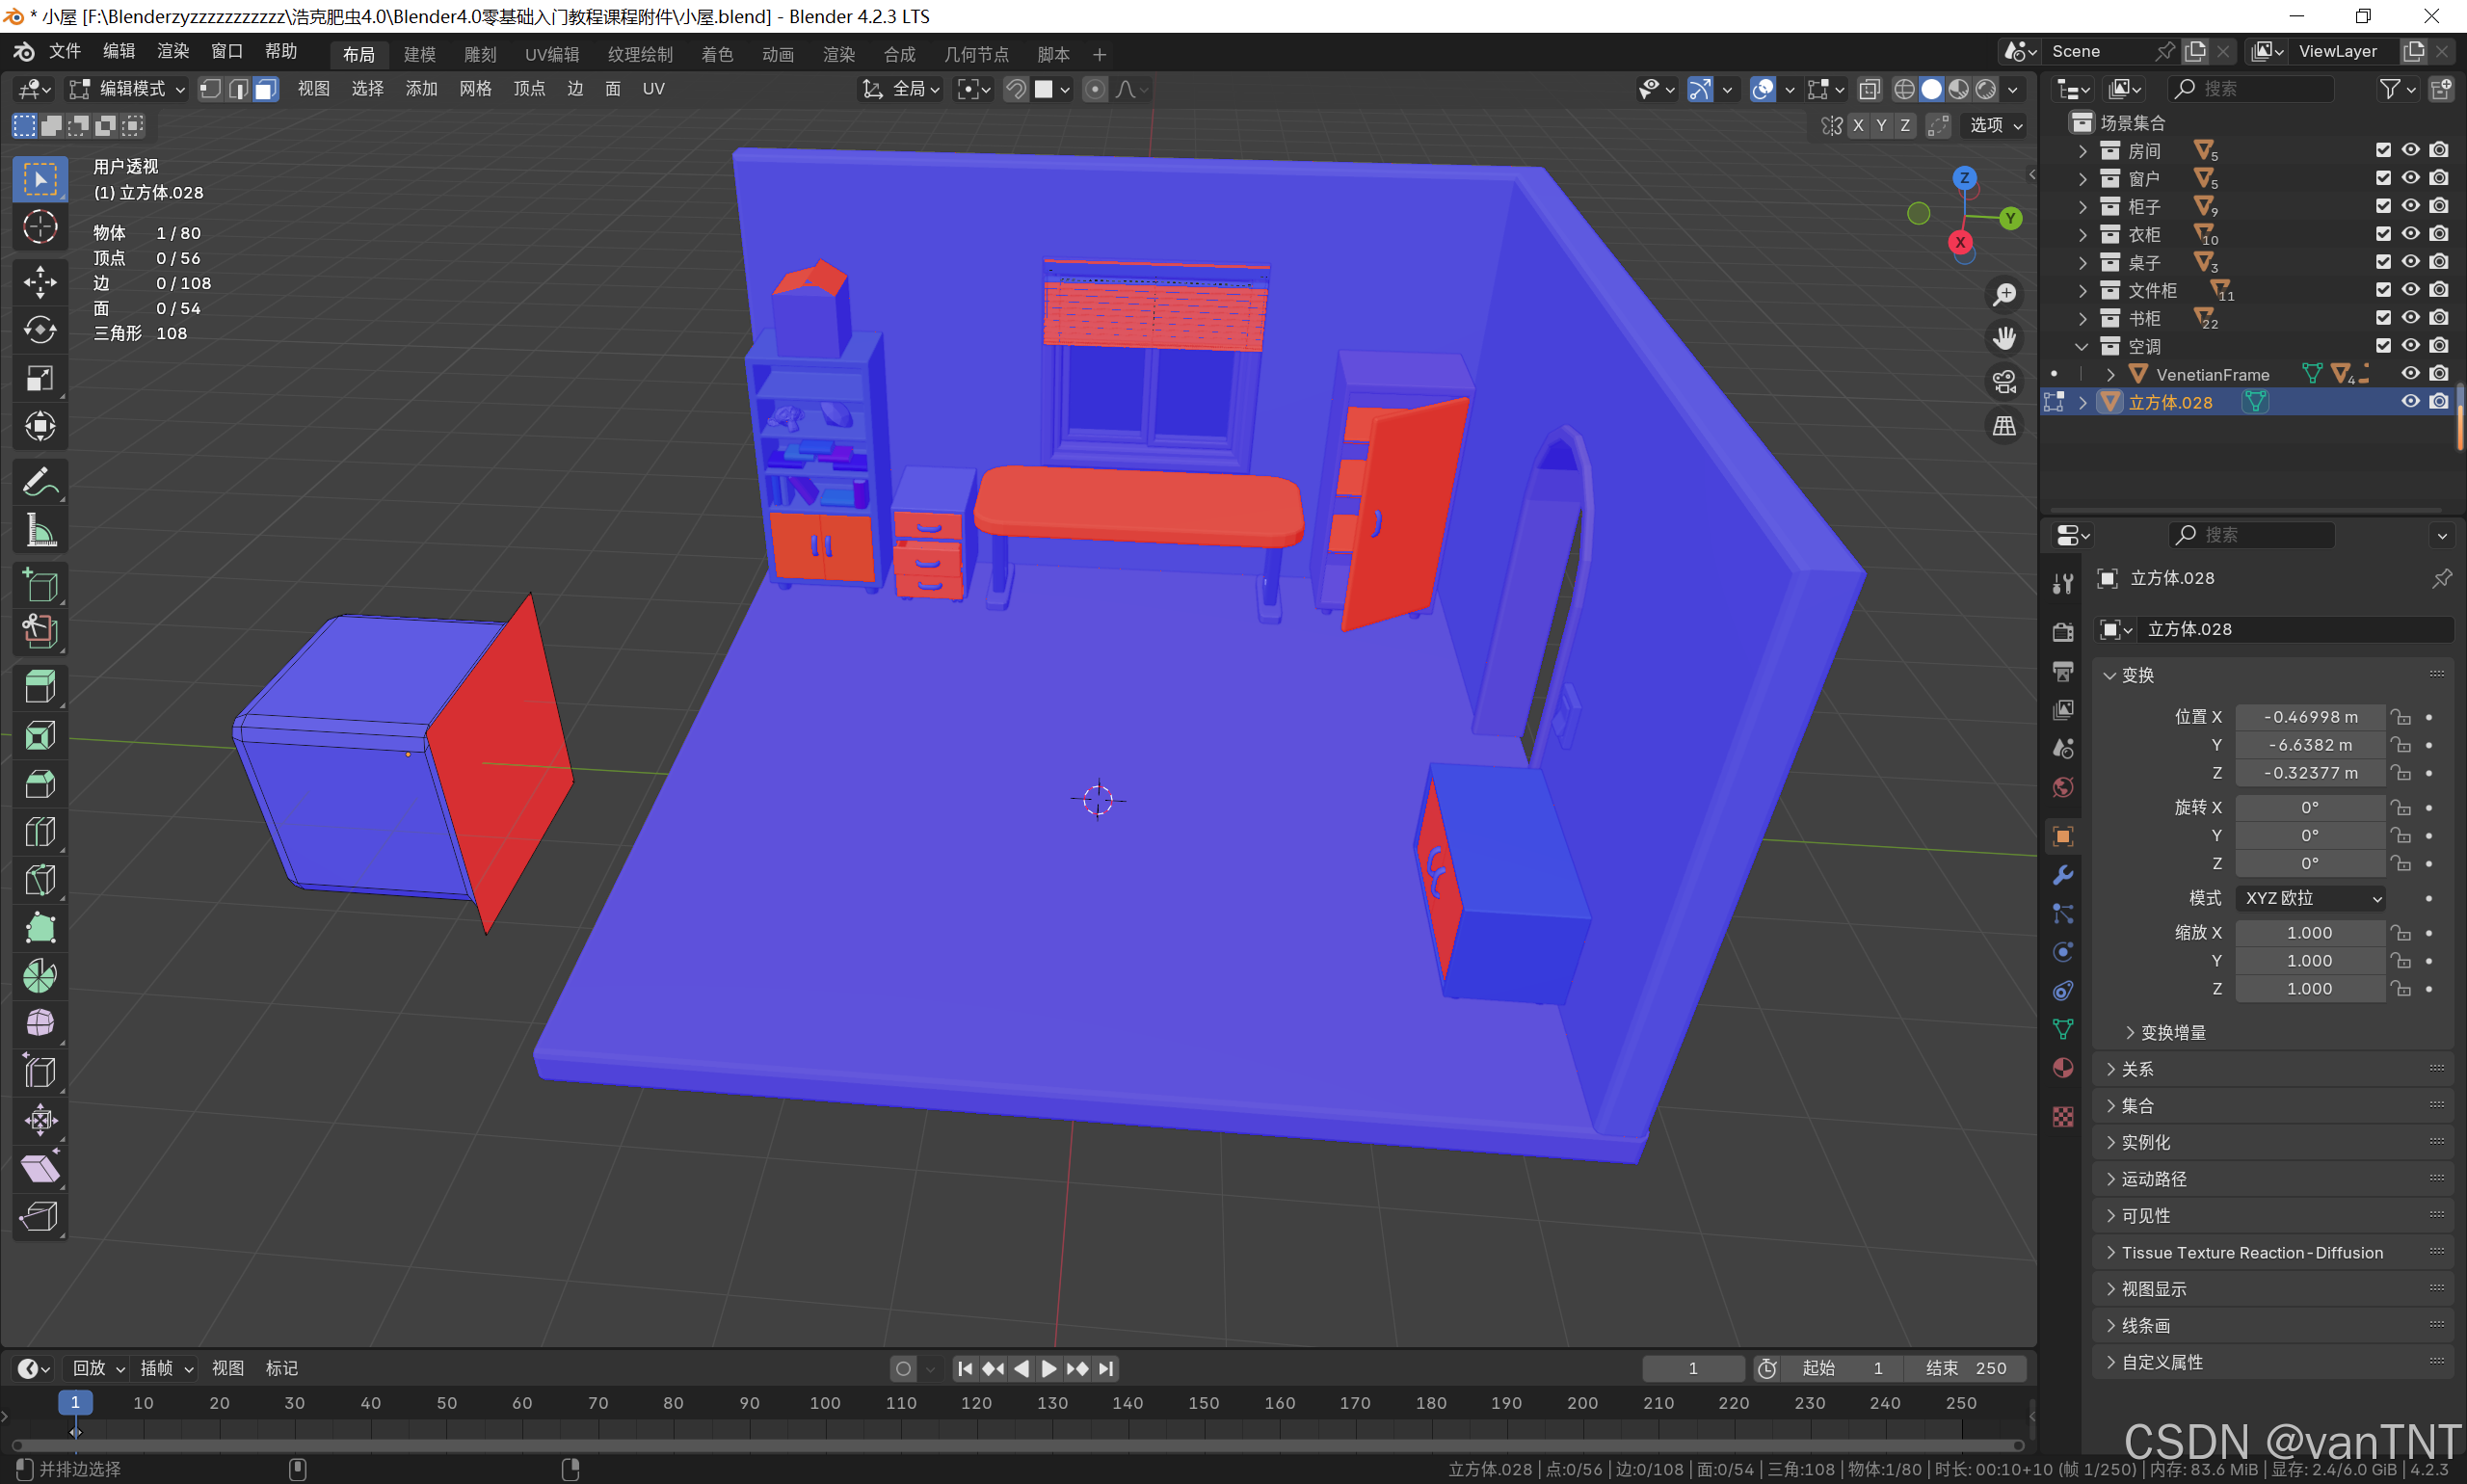Click the 选项 button in viewport header
The image size is (2467, 1484).
click(1996, 125)
